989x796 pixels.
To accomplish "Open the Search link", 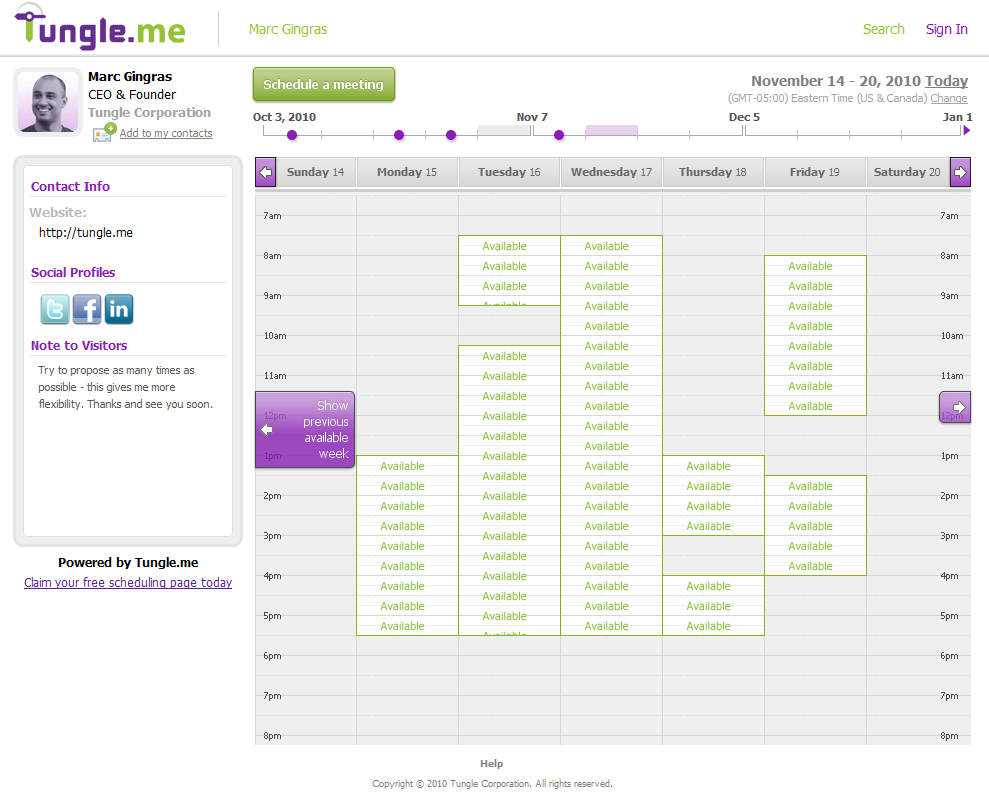I will [883, 29].
